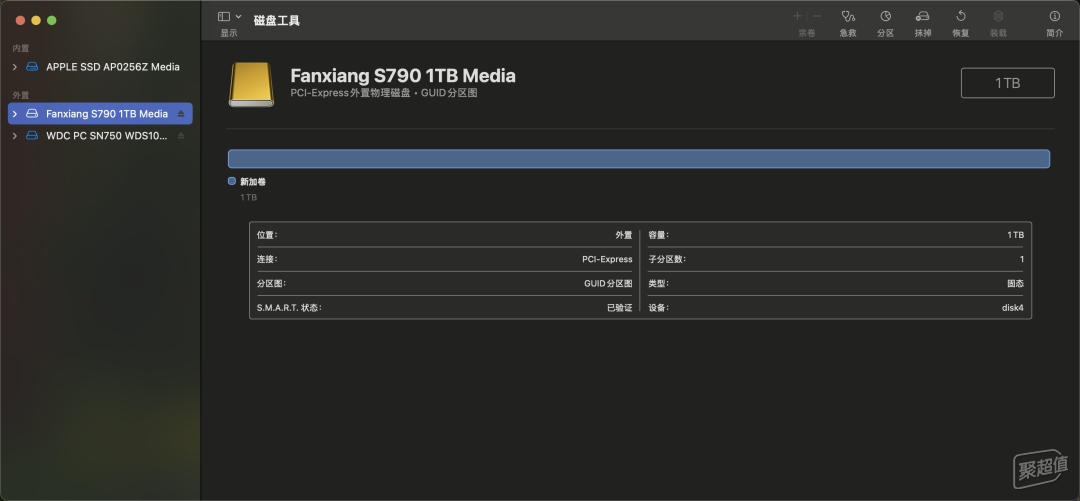This screenshot has height=501, width=1080.
Task: Select APPLE SSD AP0256Z Media in sidebar
Action: coord(112,67)
